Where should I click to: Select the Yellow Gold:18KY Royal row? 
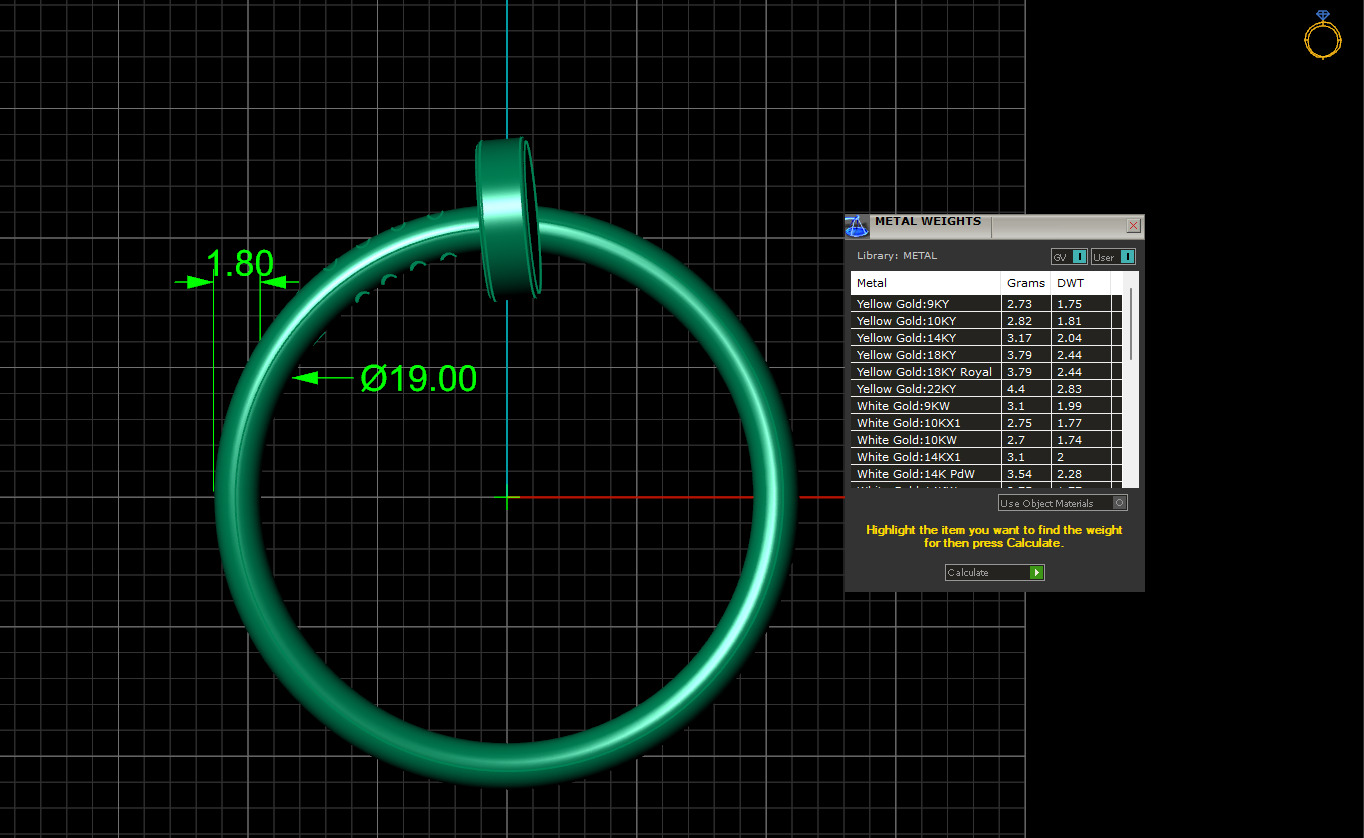(987, 372)
